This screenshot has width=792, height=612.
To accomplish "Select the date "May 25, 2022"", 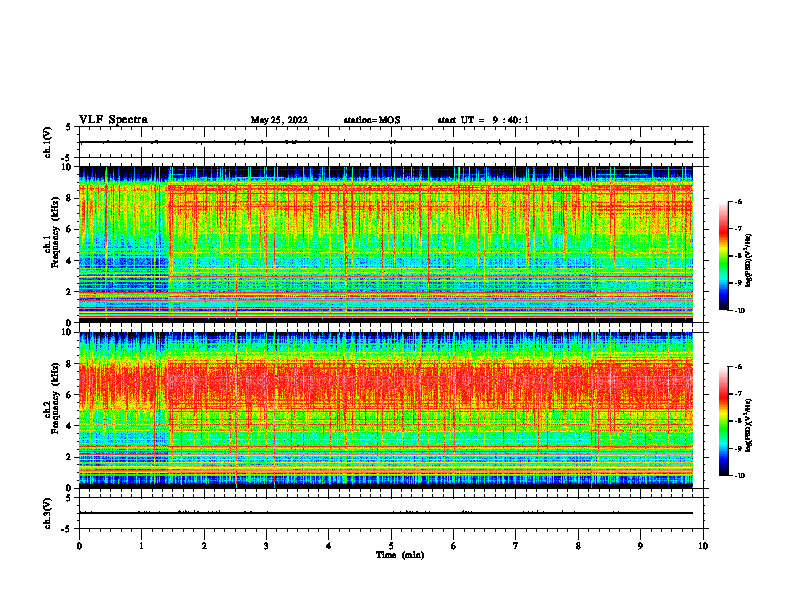I will [279, 120].
